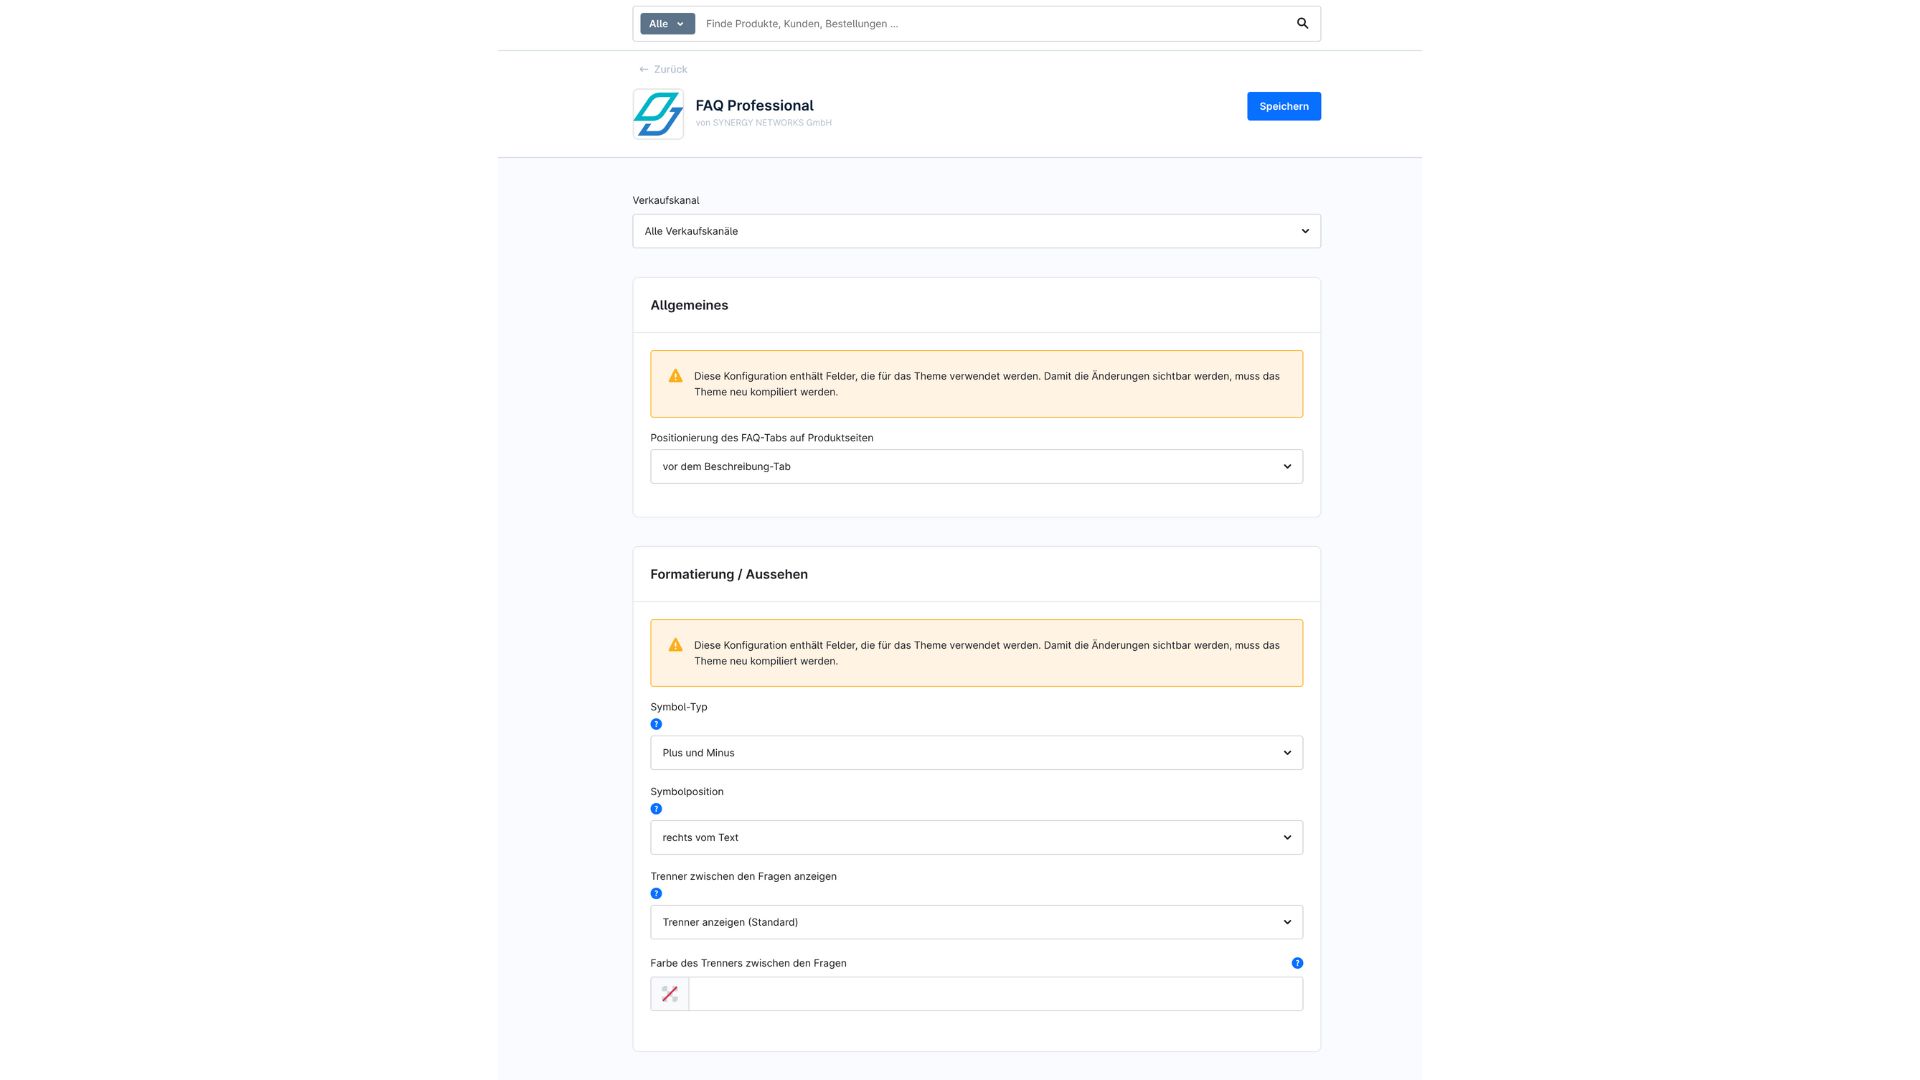Click the Speichern button

pyautogui.click(x=1283, y=106)
